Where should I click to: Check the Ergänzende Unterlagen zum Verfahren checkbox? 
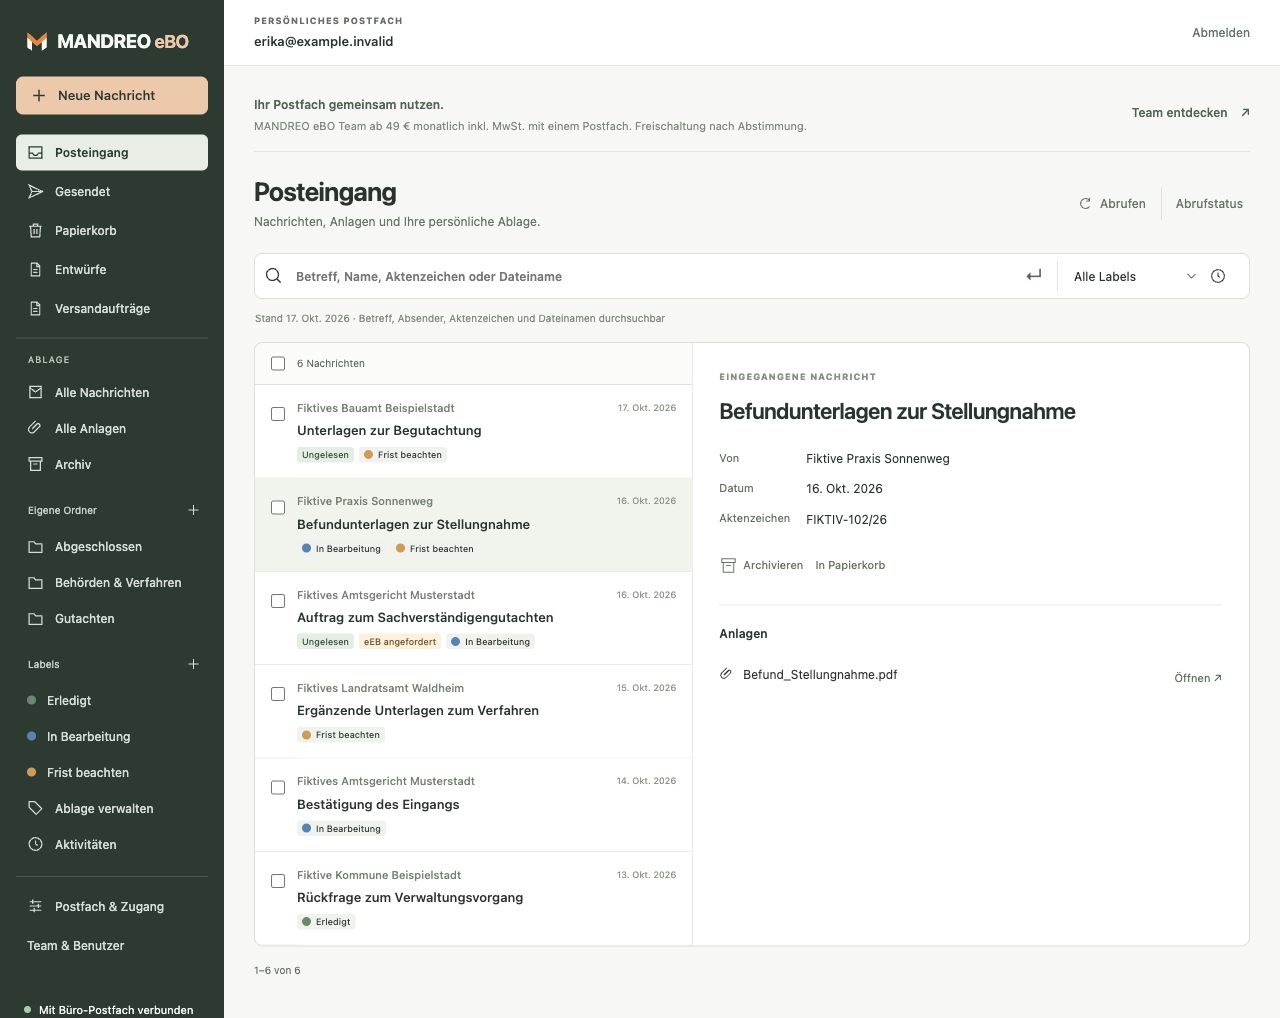pyautogui.click(x=278, y=694)
